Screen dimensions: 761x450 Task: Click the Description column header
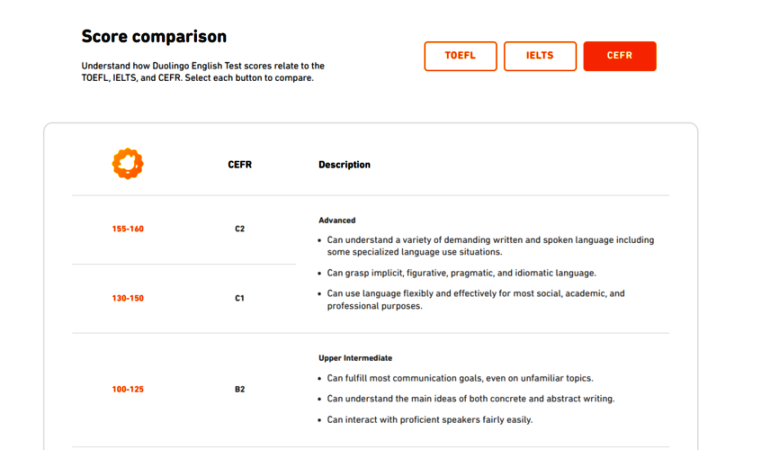click(x=344, y=165)
